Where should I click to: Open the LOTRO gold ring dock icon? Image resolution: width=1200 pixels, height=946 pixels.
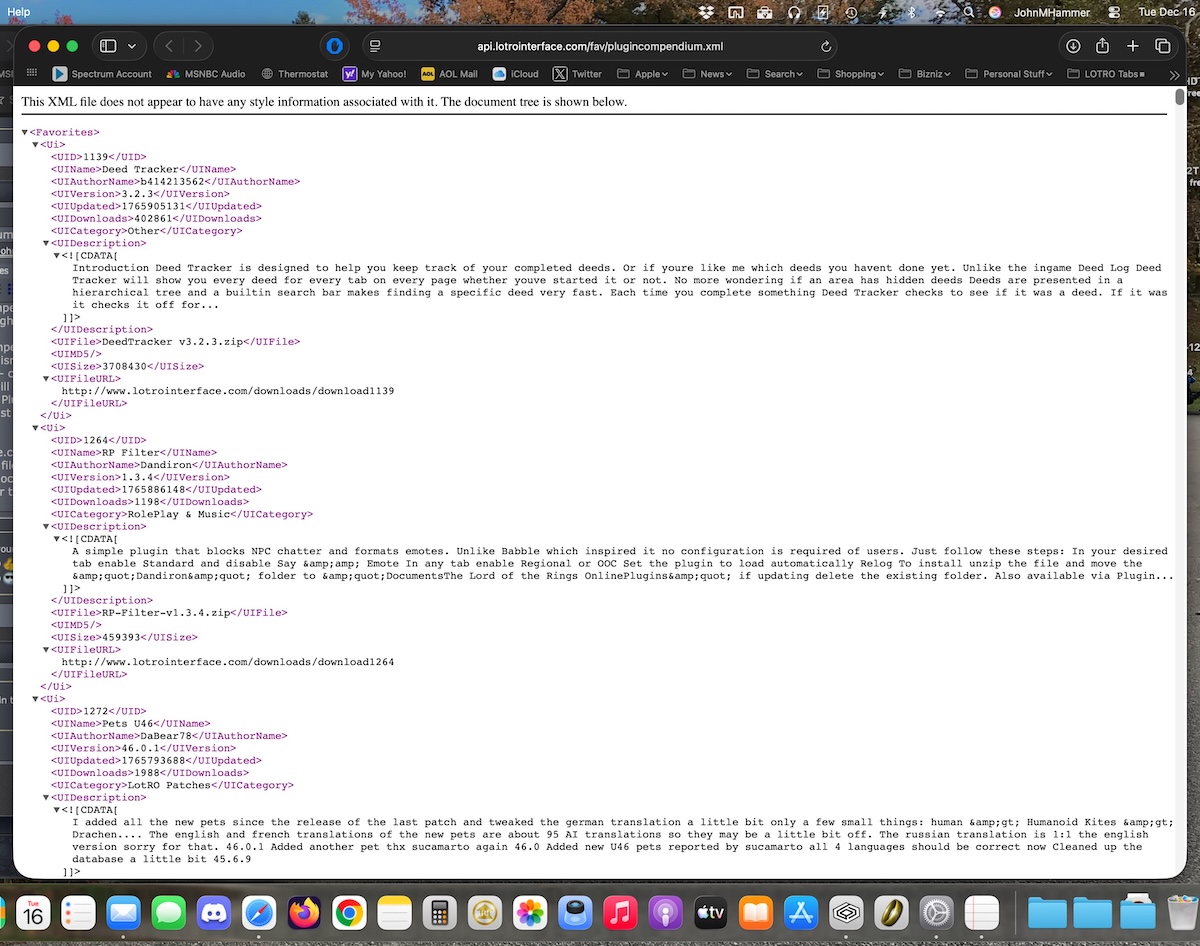coord(892,912)
